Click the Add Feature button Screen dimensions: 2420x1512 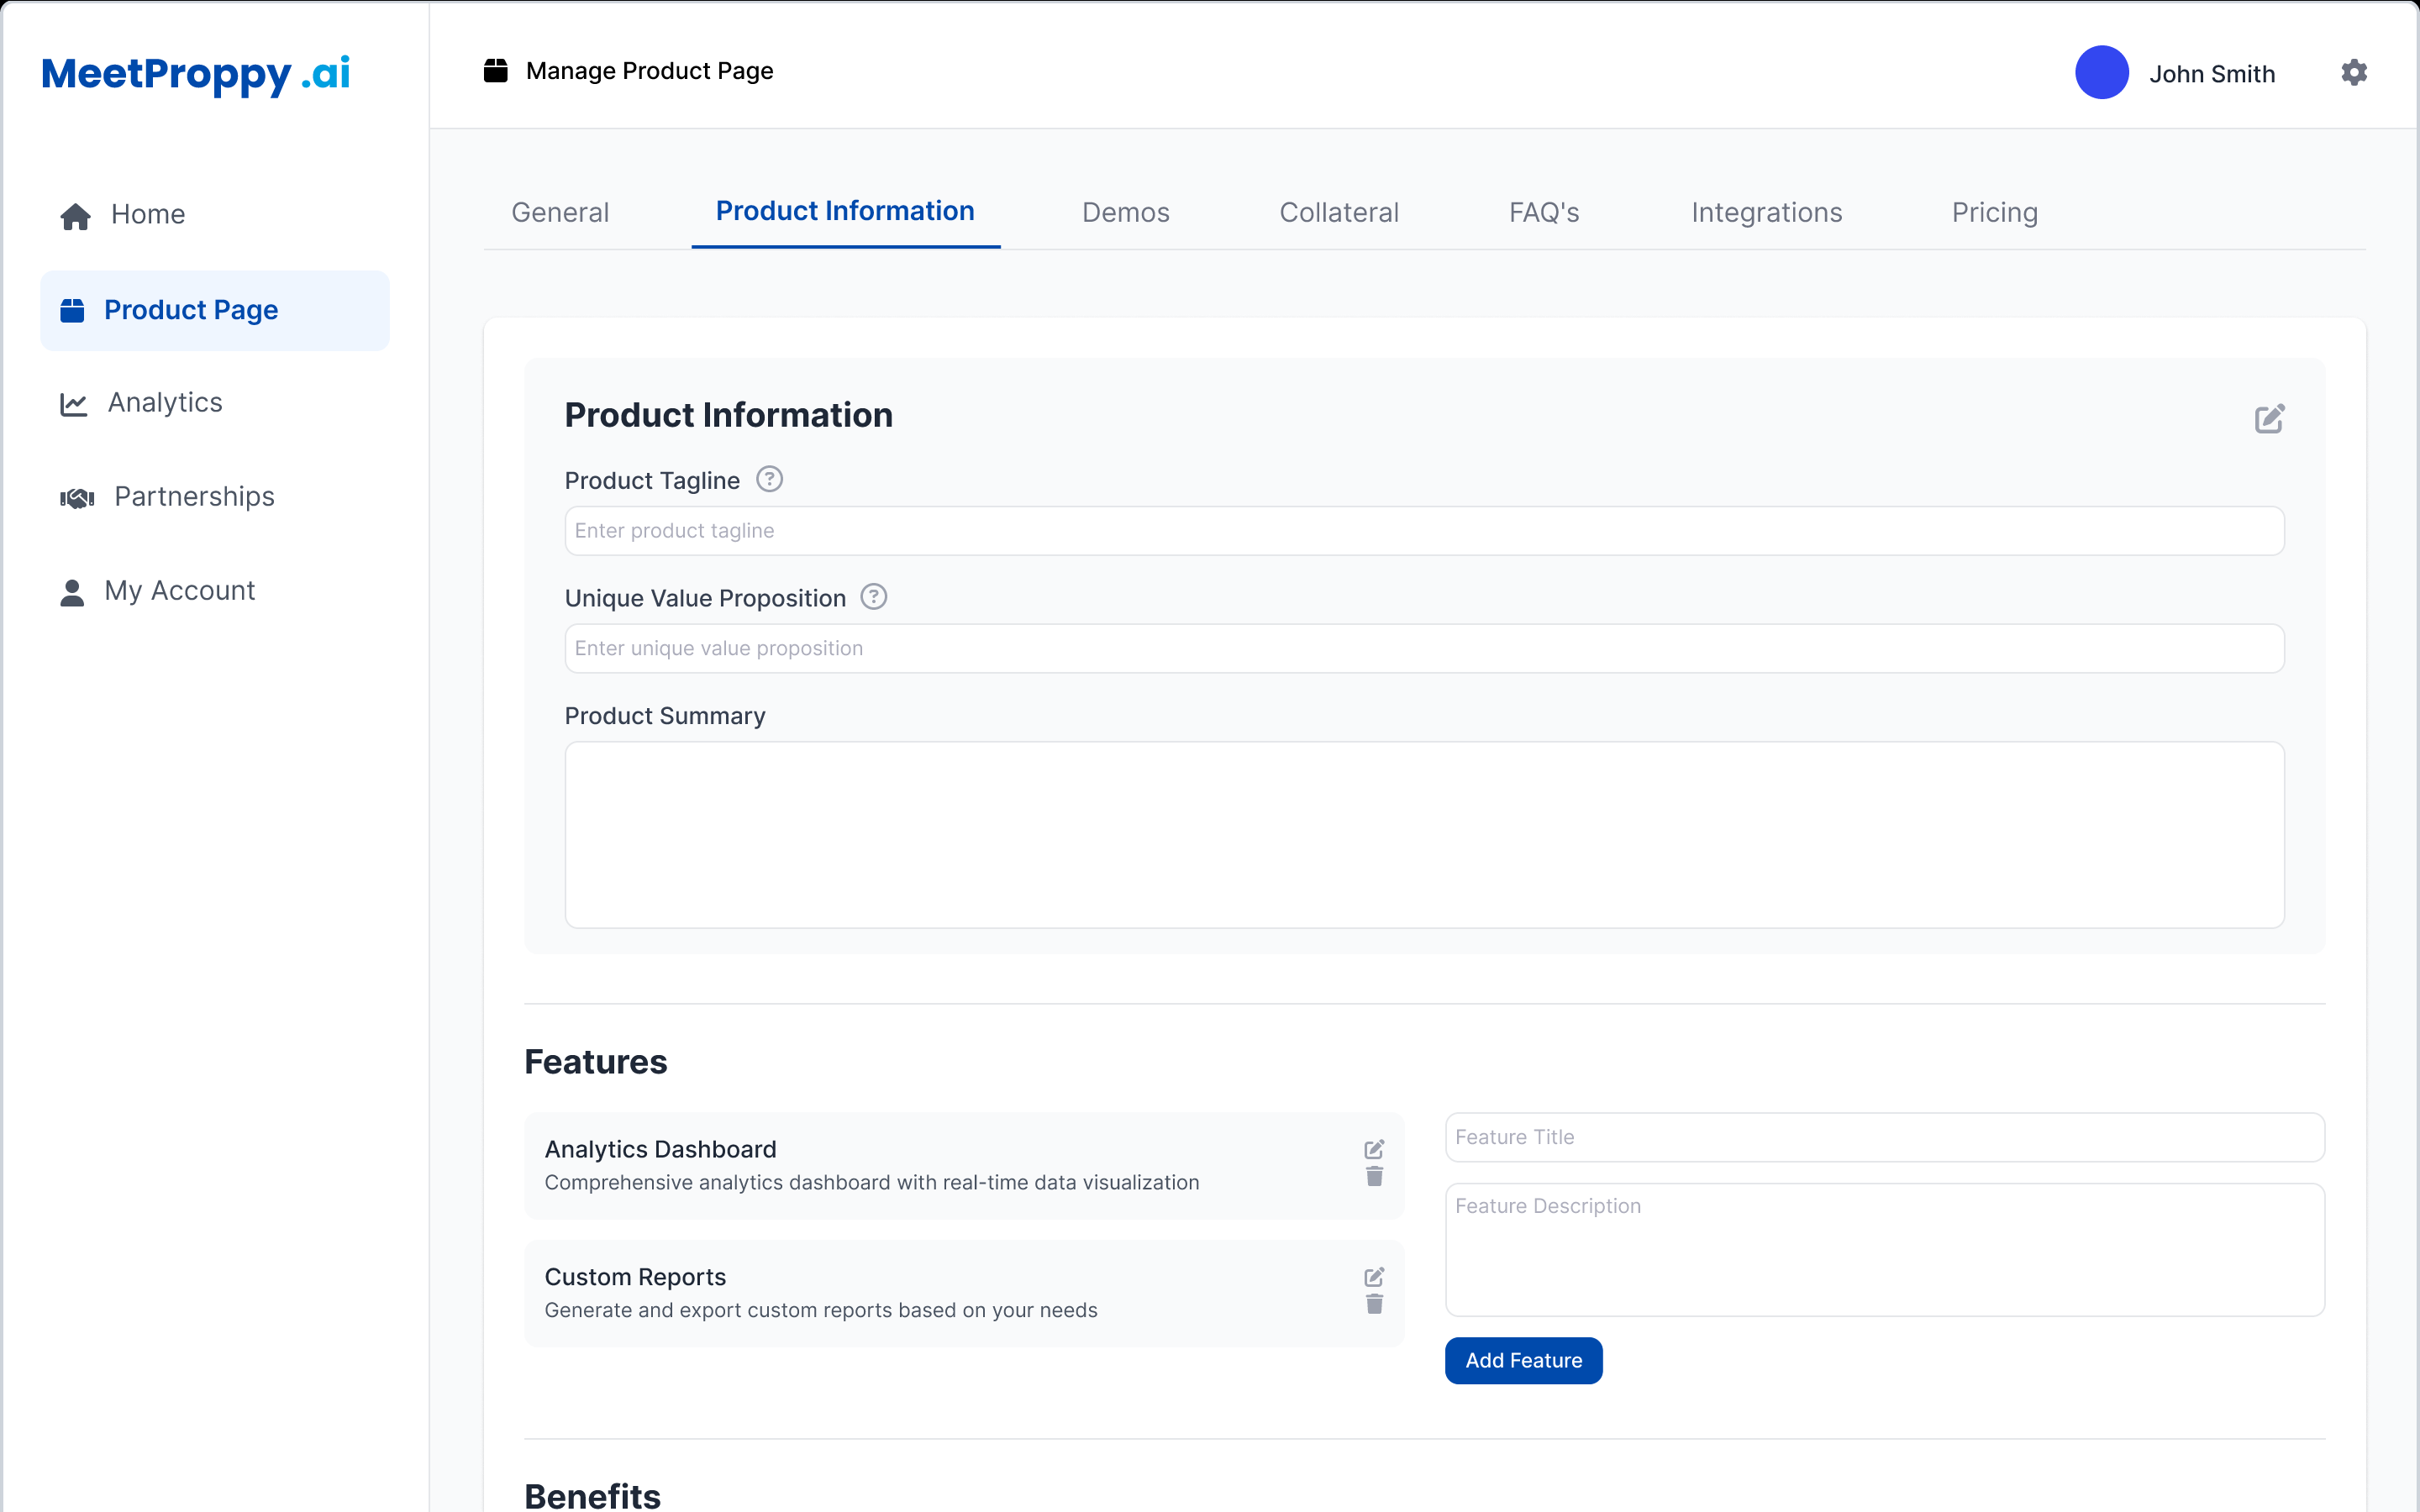1523,1360
